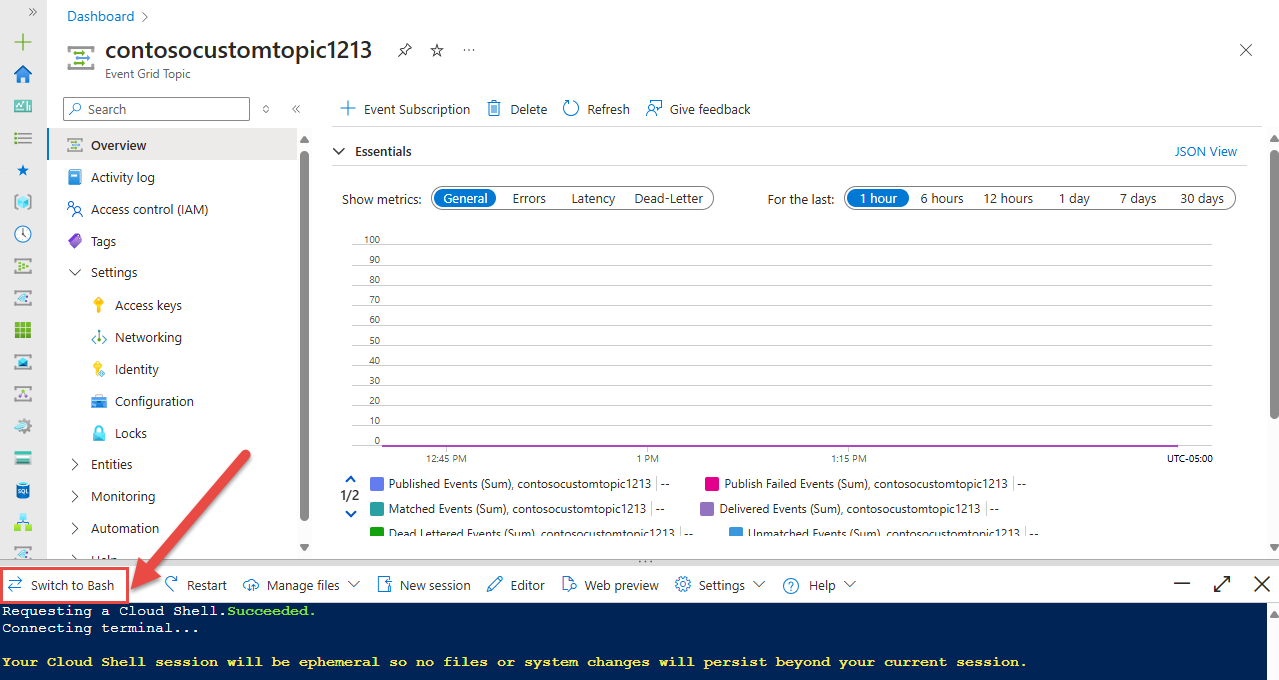Launch Web preview in Cloud Shell

click(609, 584)
